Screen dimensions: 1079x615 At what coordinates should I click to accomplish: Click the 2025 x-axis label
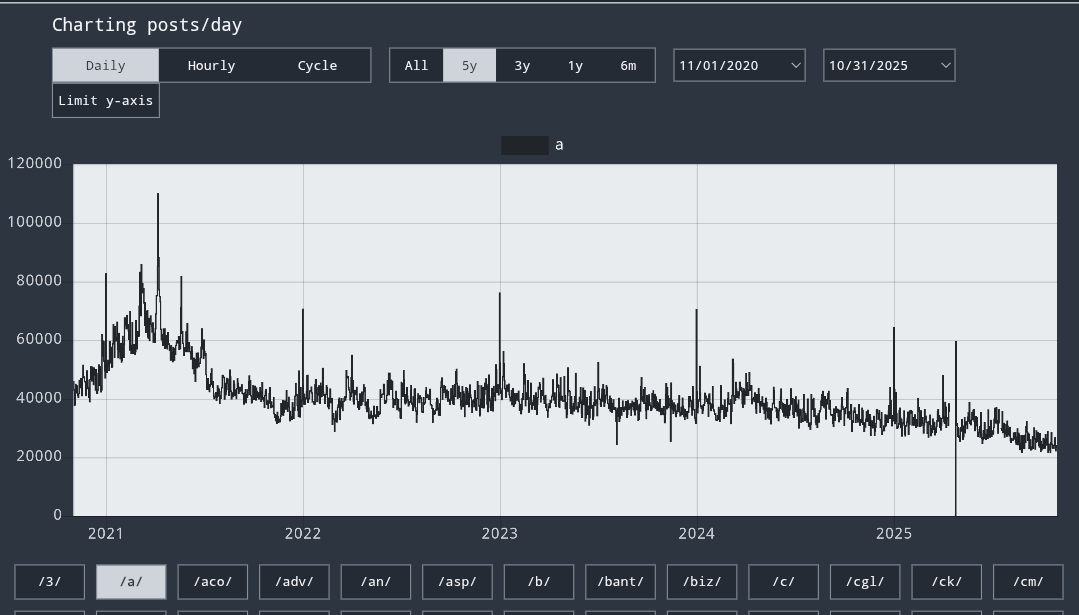[x=894, y=534]
